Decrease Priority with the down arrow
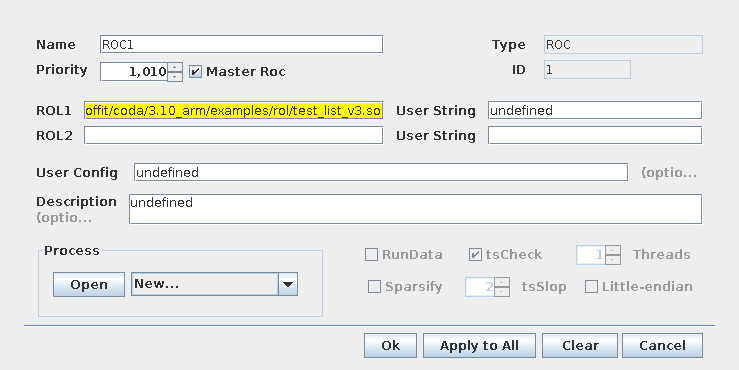This screenshot has width=739, height=370. (x=175, y=76)
